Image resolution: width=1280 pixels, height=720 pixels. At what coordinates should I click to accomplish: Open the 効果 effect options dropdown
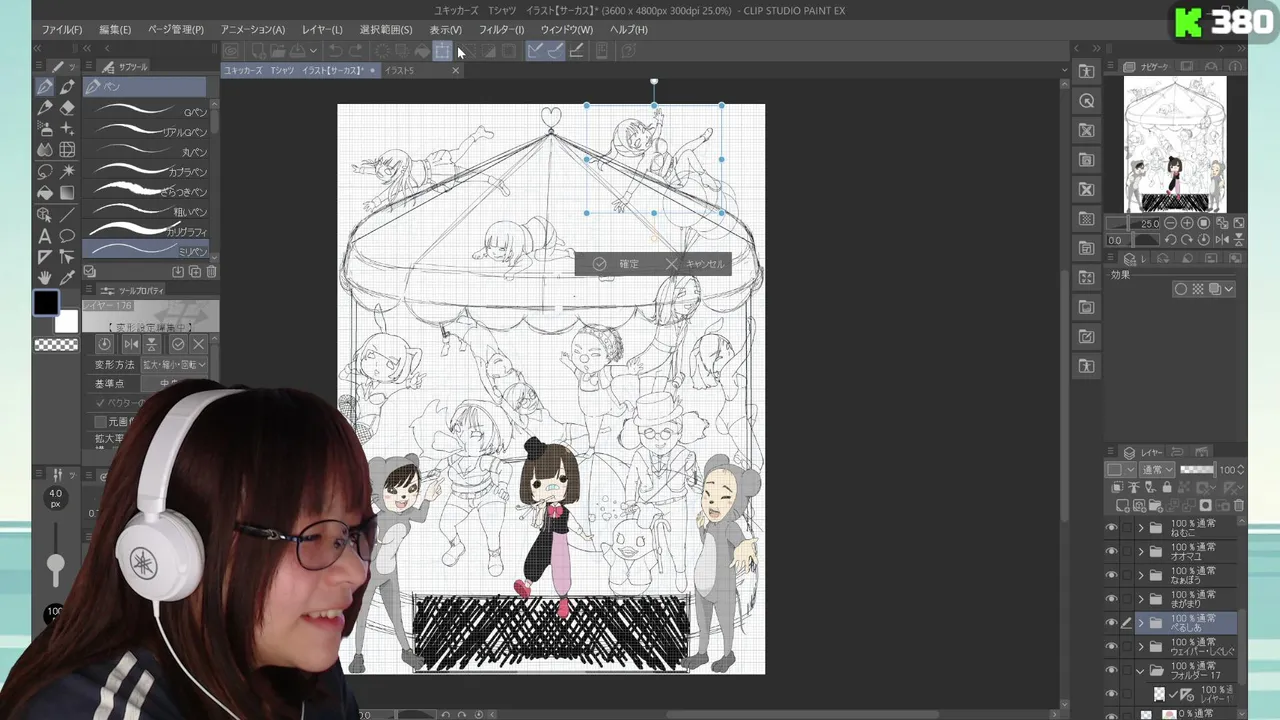pos(1229,289)
